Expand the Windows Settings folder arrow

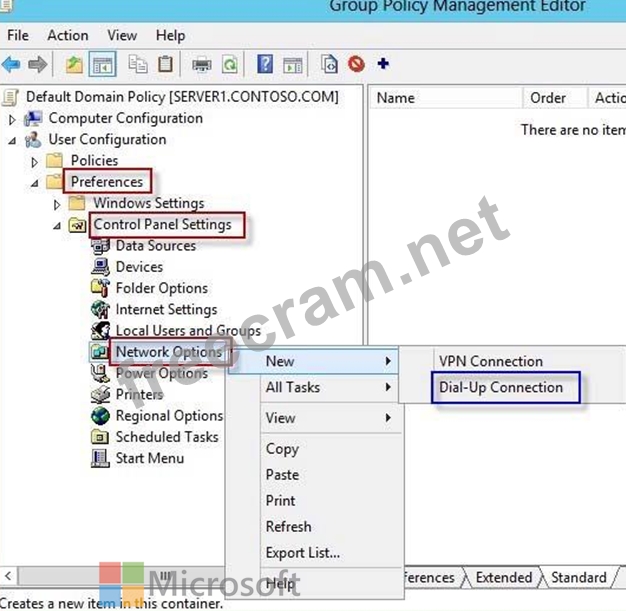tap(57, 204)
